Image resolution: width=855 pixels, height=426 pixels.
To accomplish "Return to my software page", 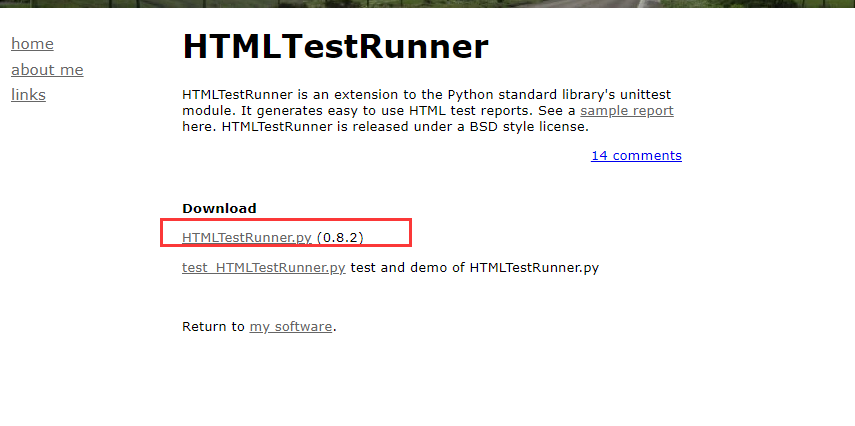I will (x=291, y=327).
